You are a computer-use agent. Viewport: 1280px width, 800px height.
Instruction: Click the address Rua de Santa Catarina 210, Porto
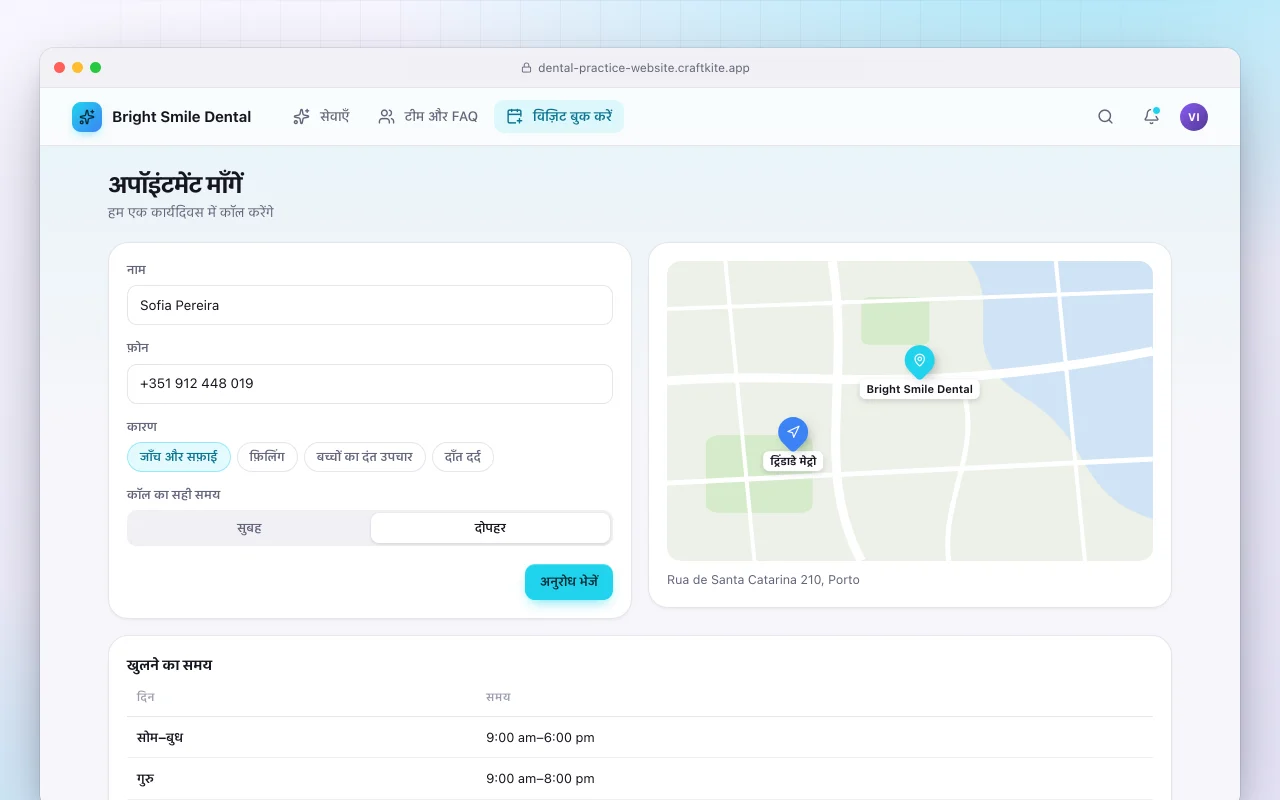(763, 580)
